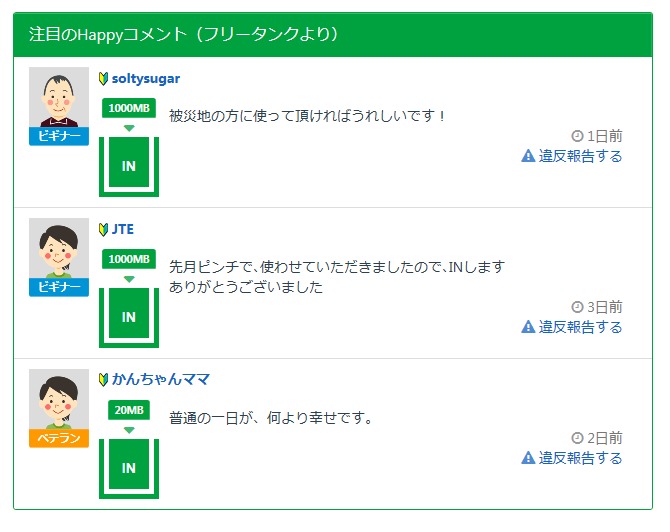
Task: Report かんちゃんママ's comment with 違反報告する
Action: pyautogui.click(x=572, y=458)
